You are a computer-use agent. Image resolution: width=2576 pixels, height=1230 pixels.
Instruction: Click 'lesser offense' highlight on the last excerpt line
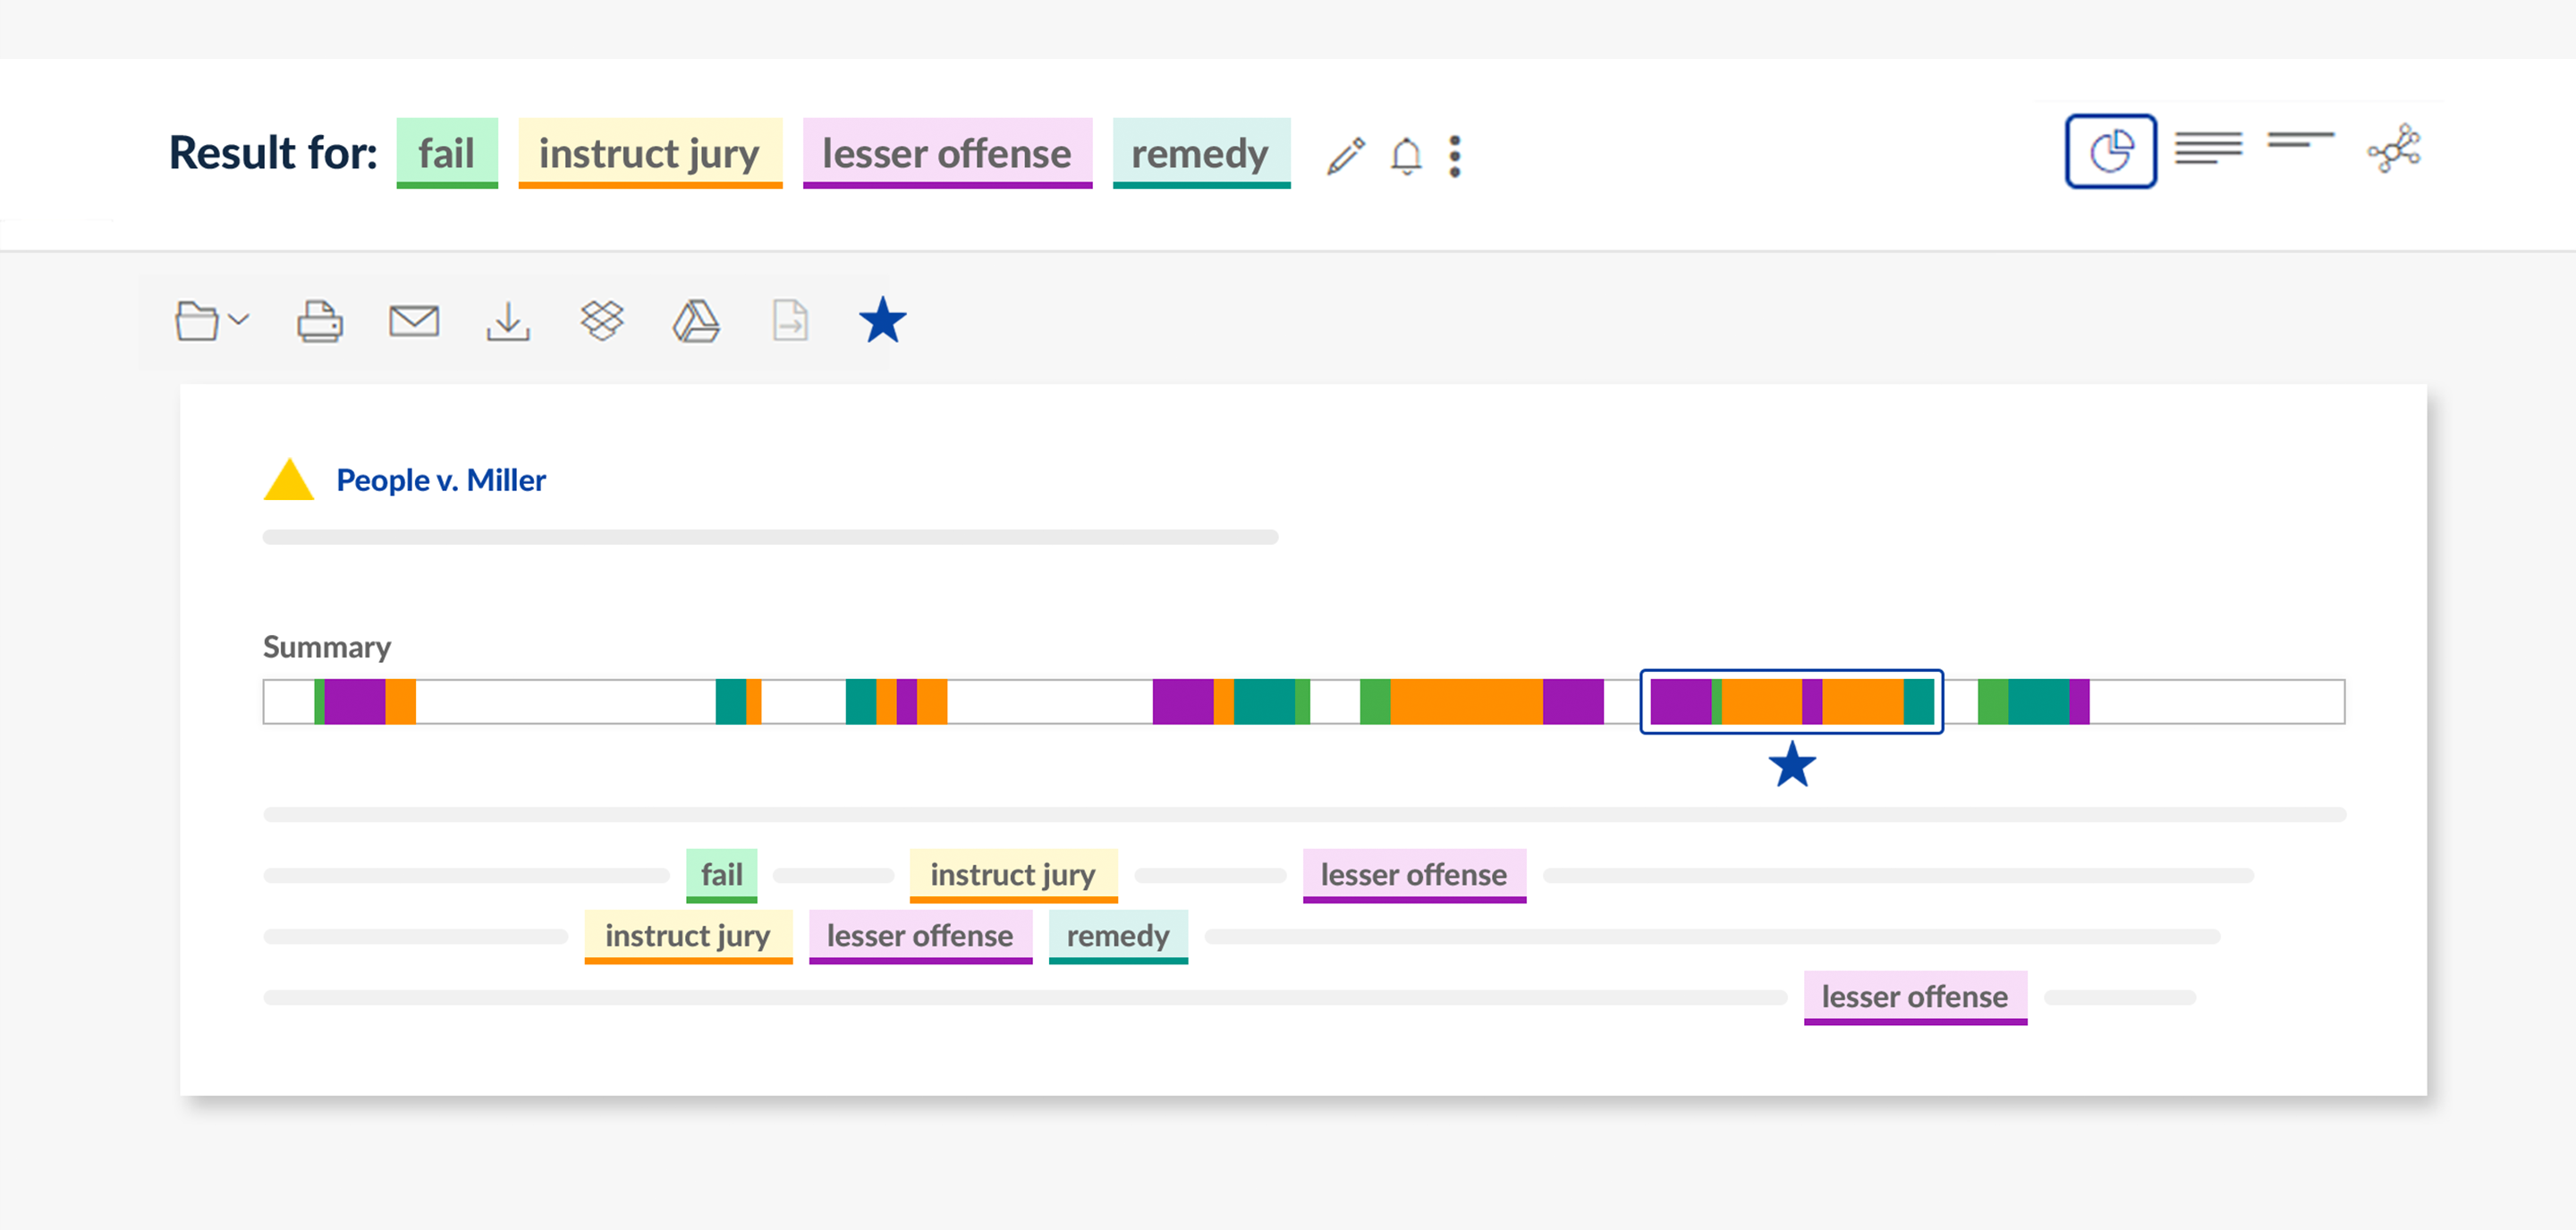tap(1915, 997)
